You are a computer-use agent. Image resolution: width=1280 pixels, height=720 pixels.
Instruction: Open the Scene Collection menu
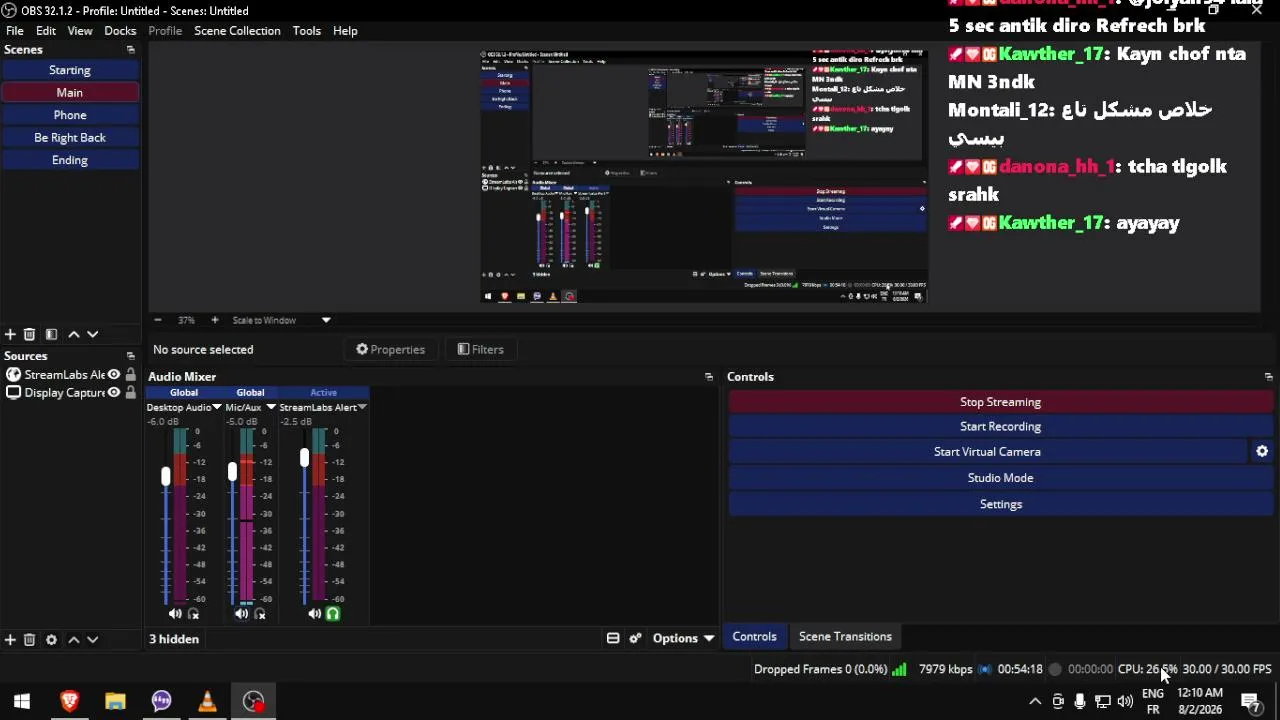click(237, 31)
